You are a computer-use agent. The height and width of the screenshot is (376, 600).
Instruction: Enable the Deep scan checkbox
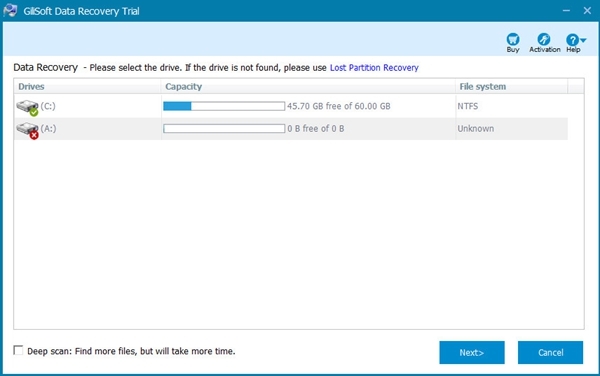[x=18, y=350]
